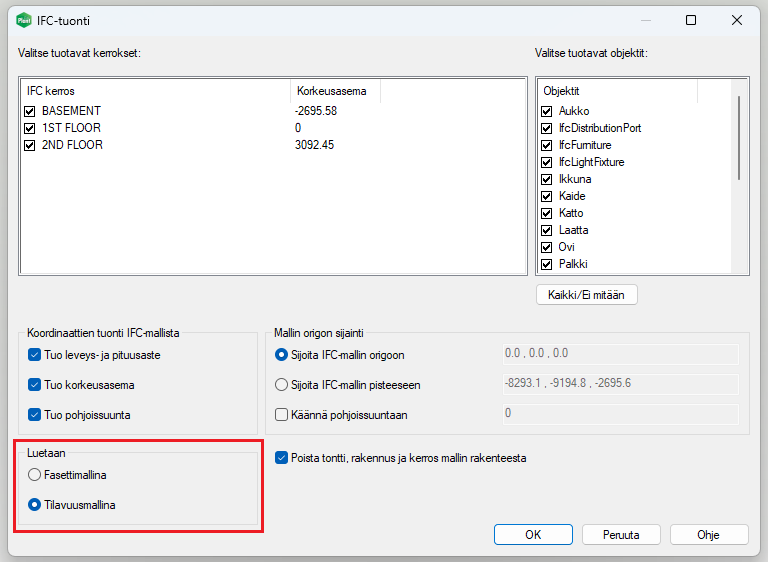Select Sijoita IFC-mallin pisteeseen radio button
Image resolution: width=768 pixels, height=562 pixels.
(x=281, y=385)
